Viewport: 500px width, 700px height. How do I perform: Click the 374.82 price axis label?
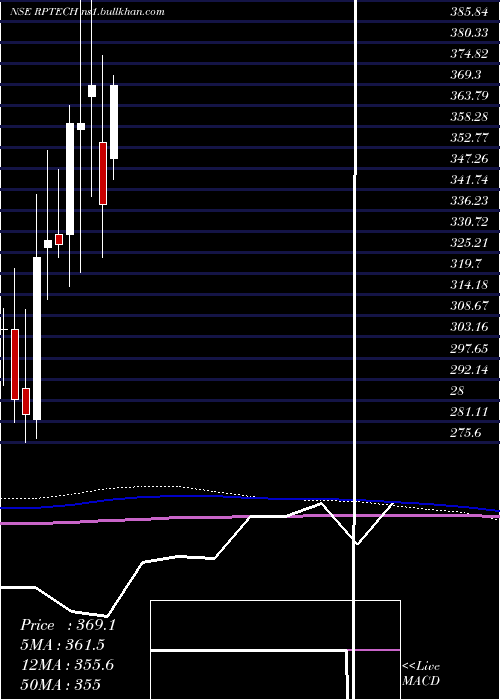tap(469, 54)
